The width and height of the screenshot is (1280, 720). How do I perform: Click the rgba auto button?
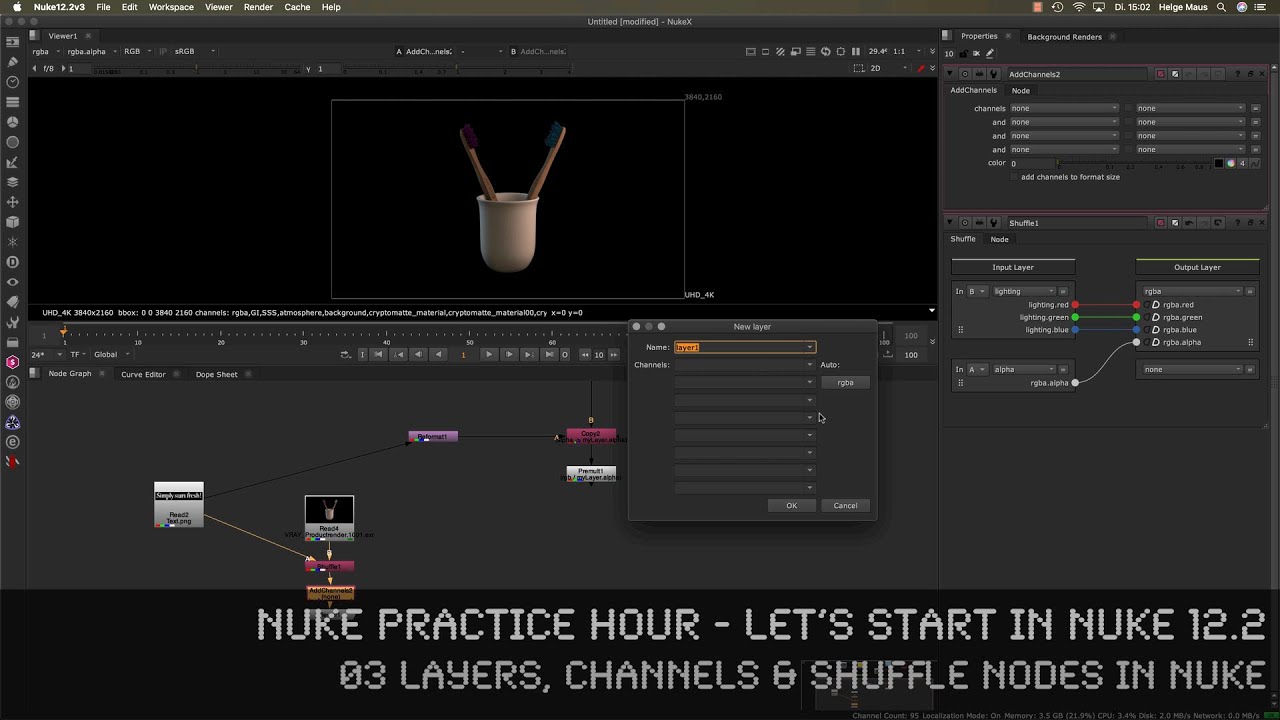[x=845, y=382]
